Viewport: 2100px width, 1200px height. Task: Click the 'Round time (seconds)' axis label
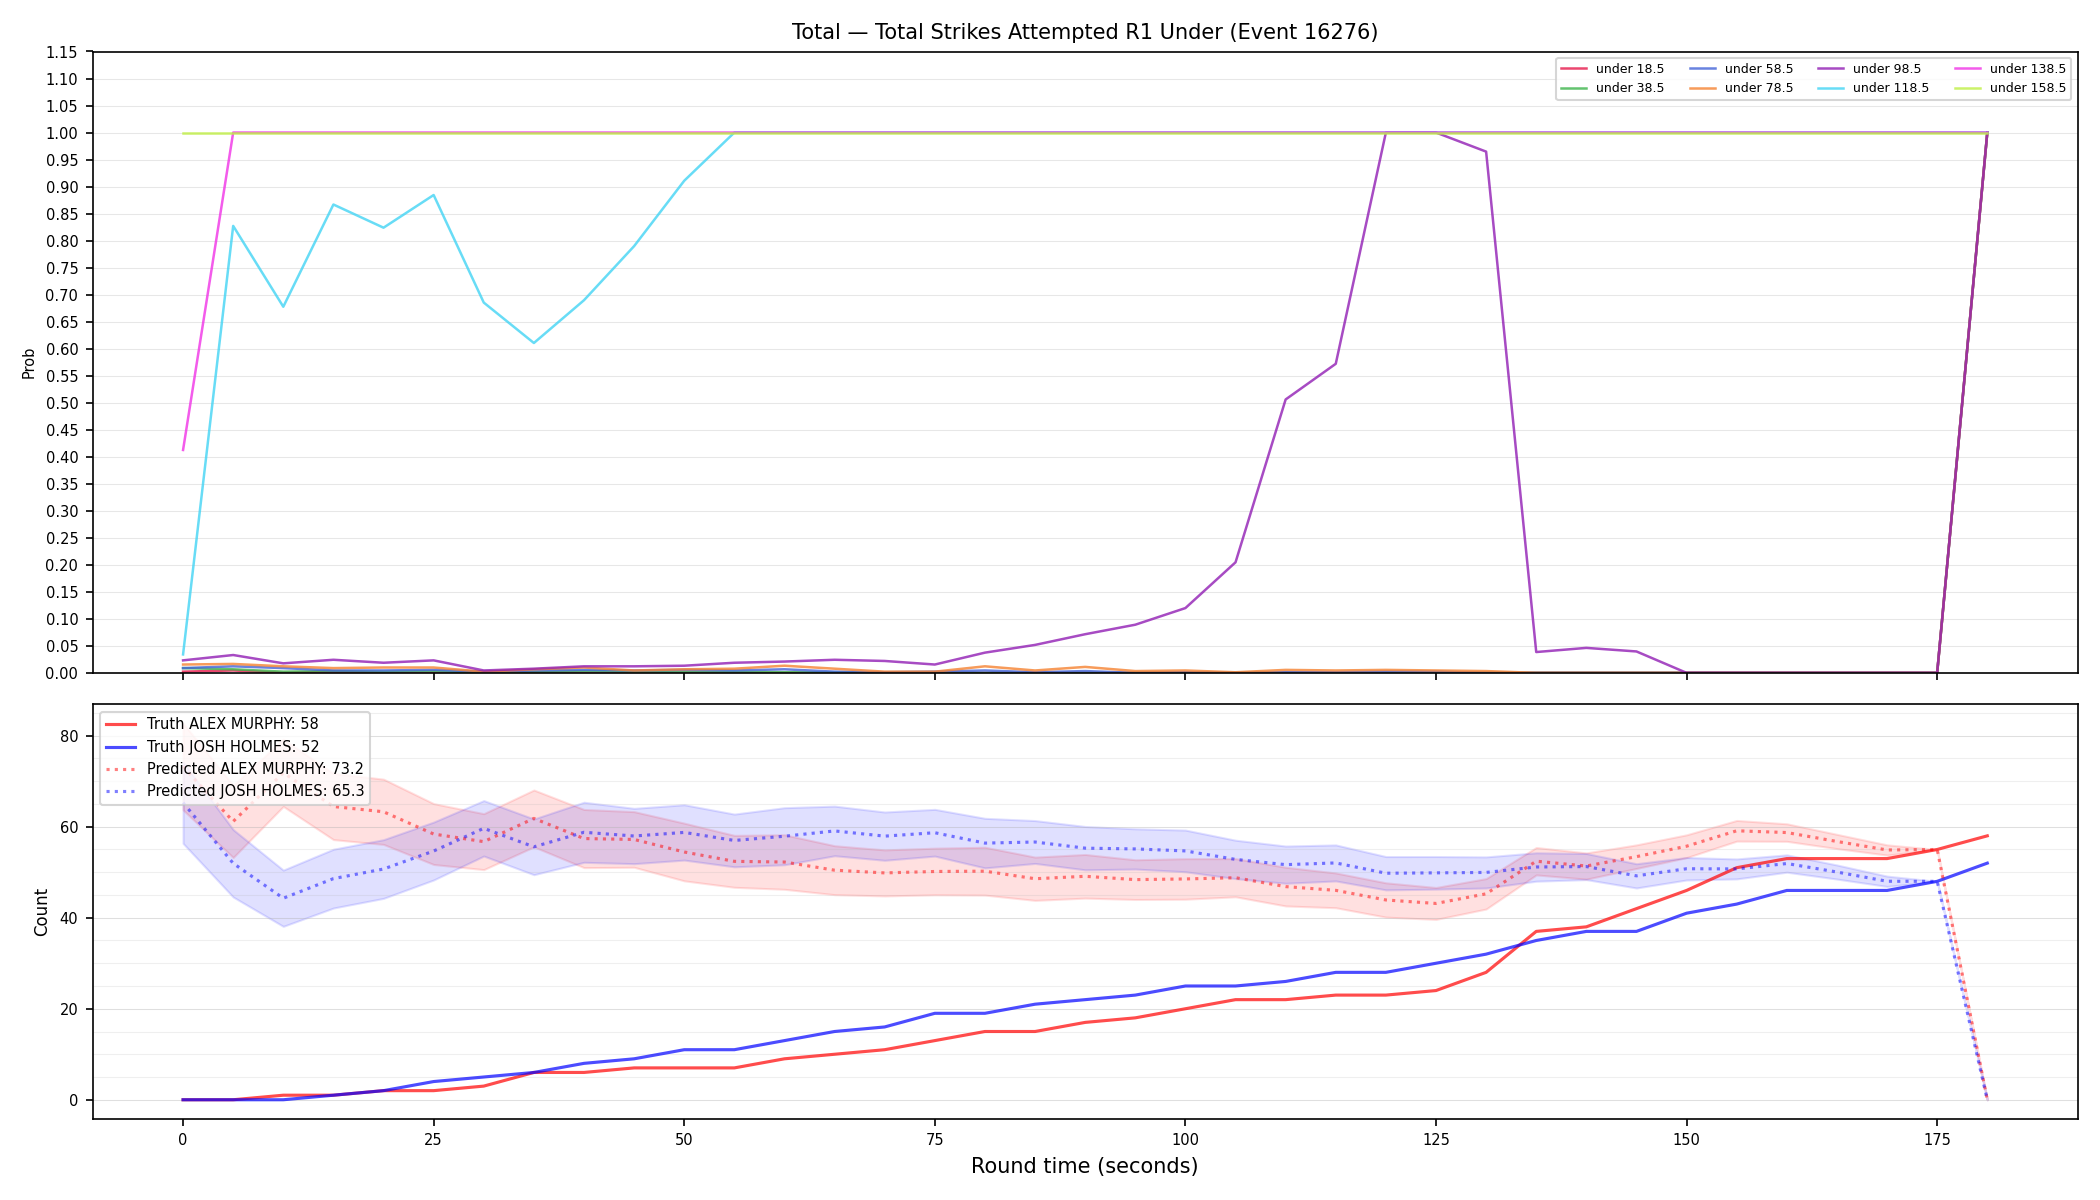click(1084, 1166)
